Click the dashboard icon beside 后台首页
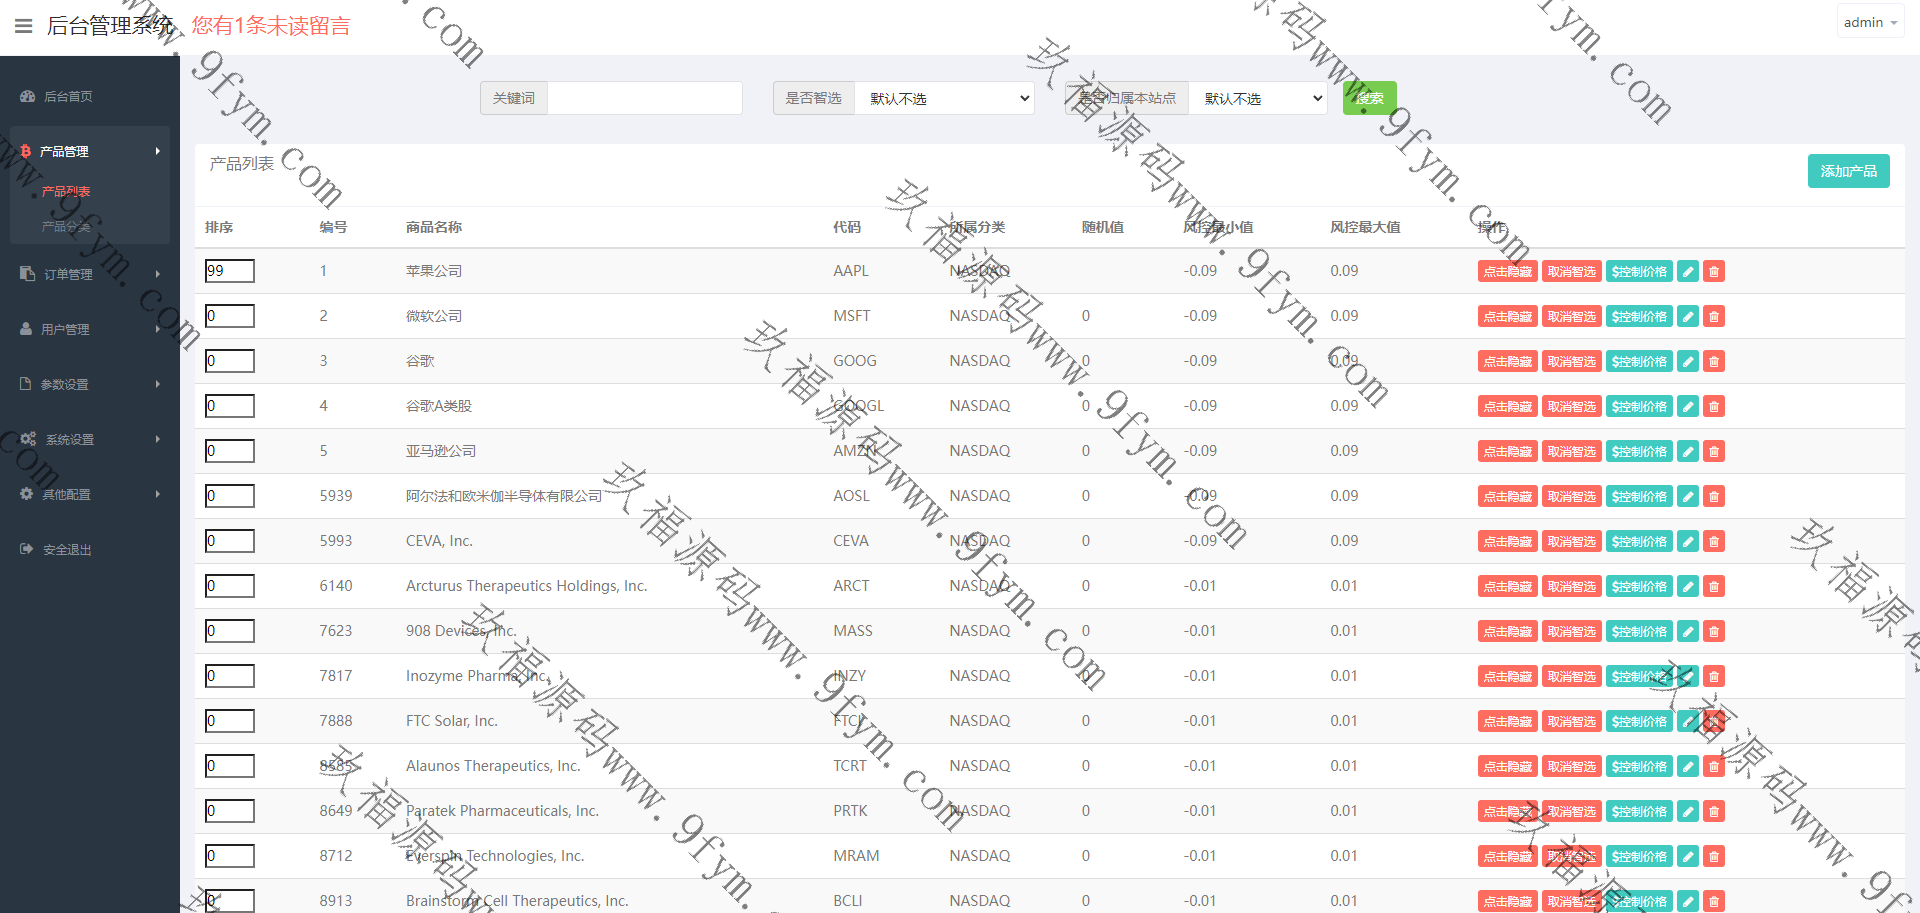1920x913 pixels. pos(27,97)
